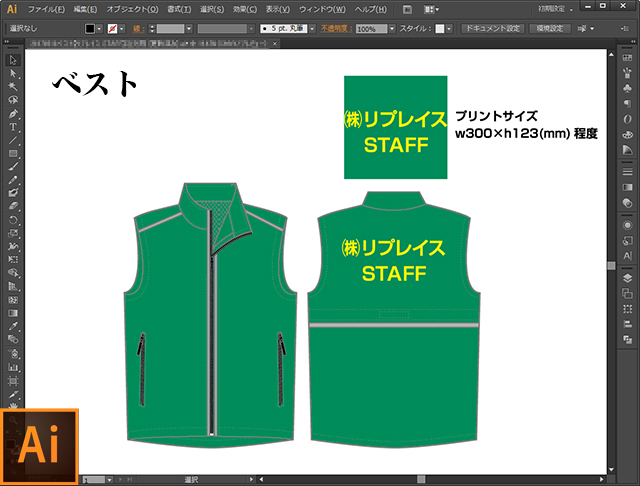Screen dimensions: 640x486
Task: Open the Align panel icon
Action: point(627,324)
